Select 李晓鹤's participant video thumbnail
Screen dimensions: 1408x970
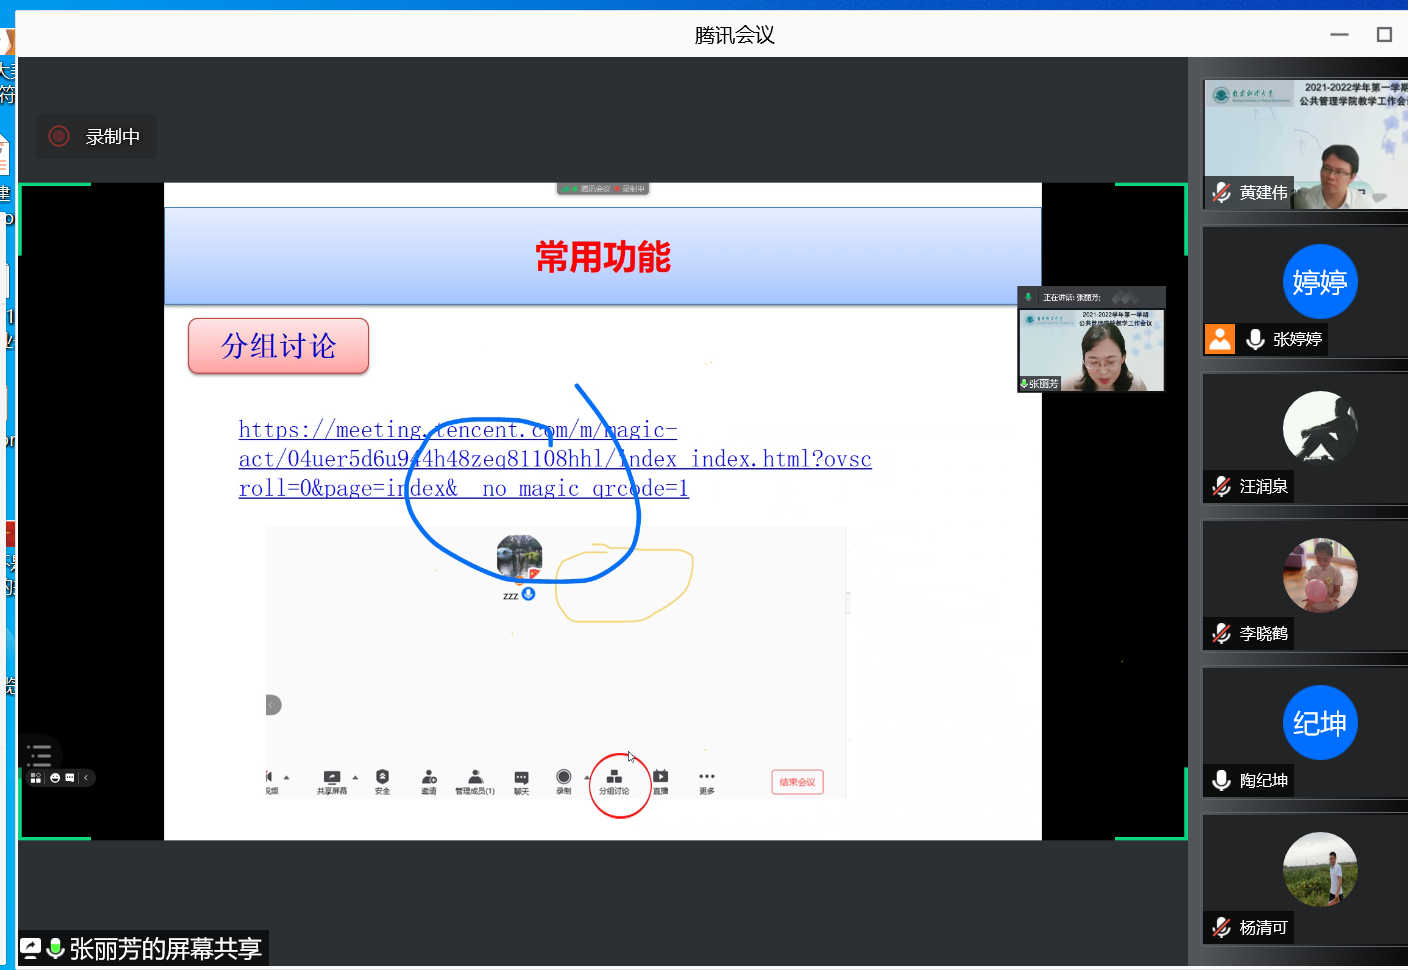1319,576
